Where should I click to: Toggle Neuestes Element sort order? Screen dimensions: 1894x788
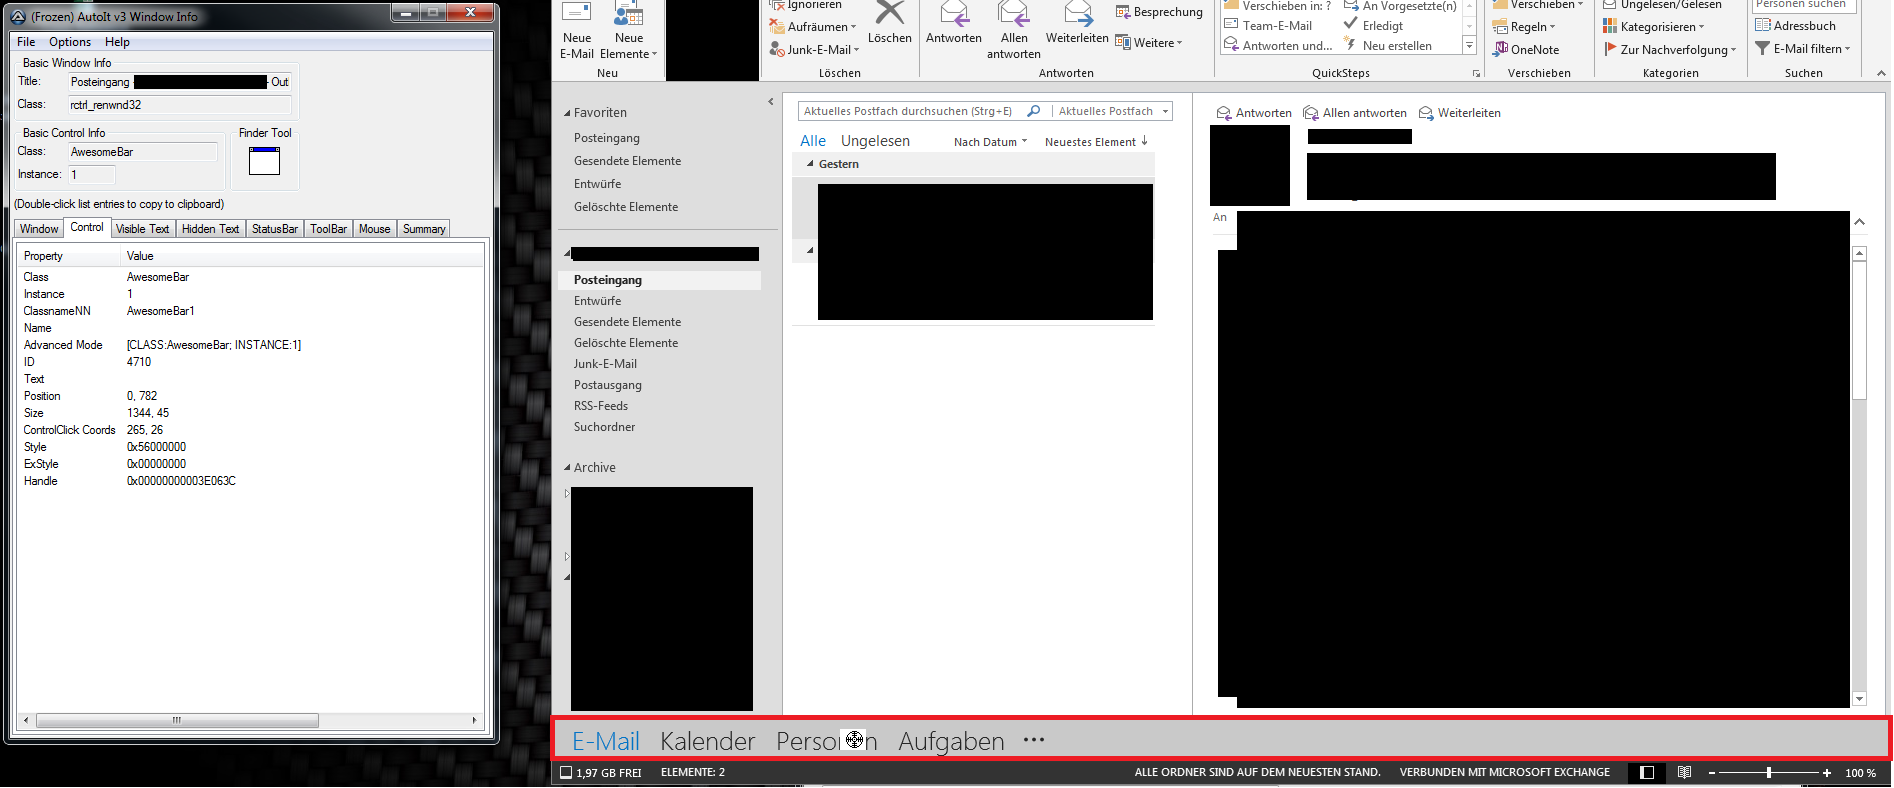(1096, 142)
